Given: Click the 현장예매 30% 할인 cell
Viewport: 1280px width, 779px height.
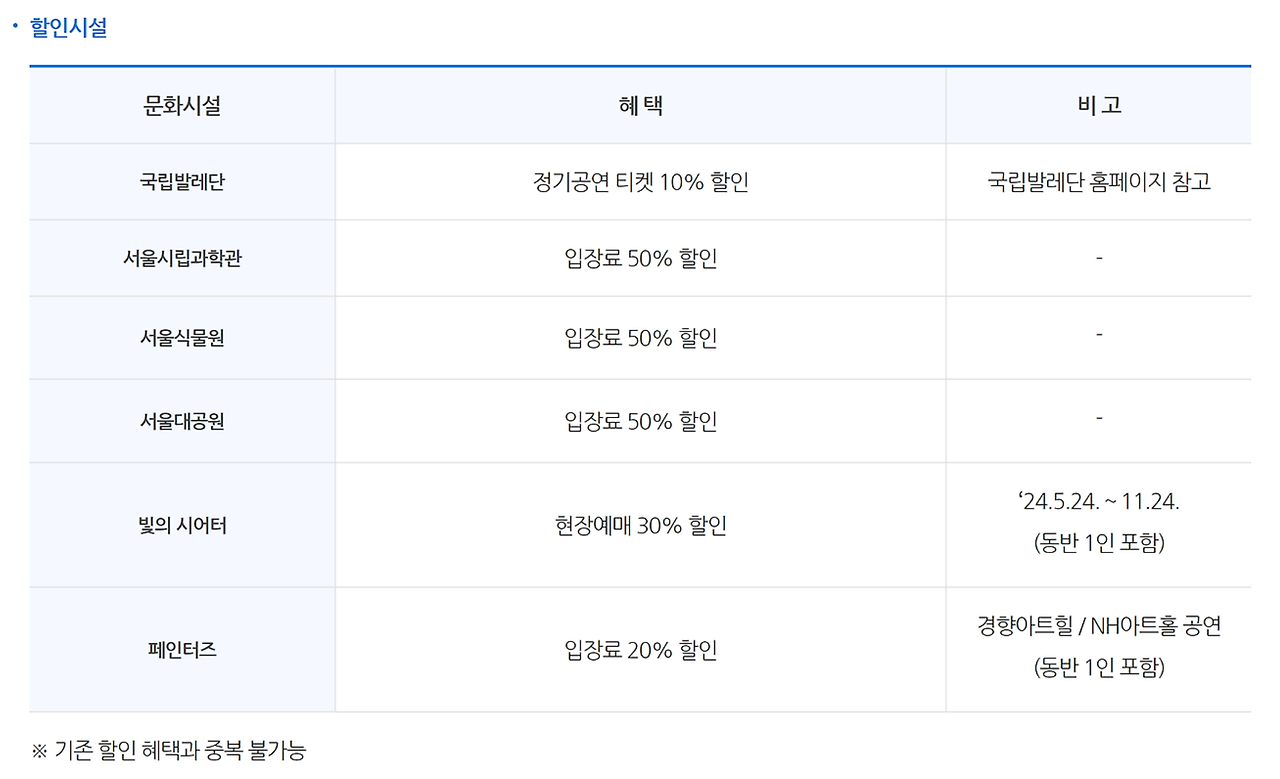Looking at the screenshot, I should 640,525.
